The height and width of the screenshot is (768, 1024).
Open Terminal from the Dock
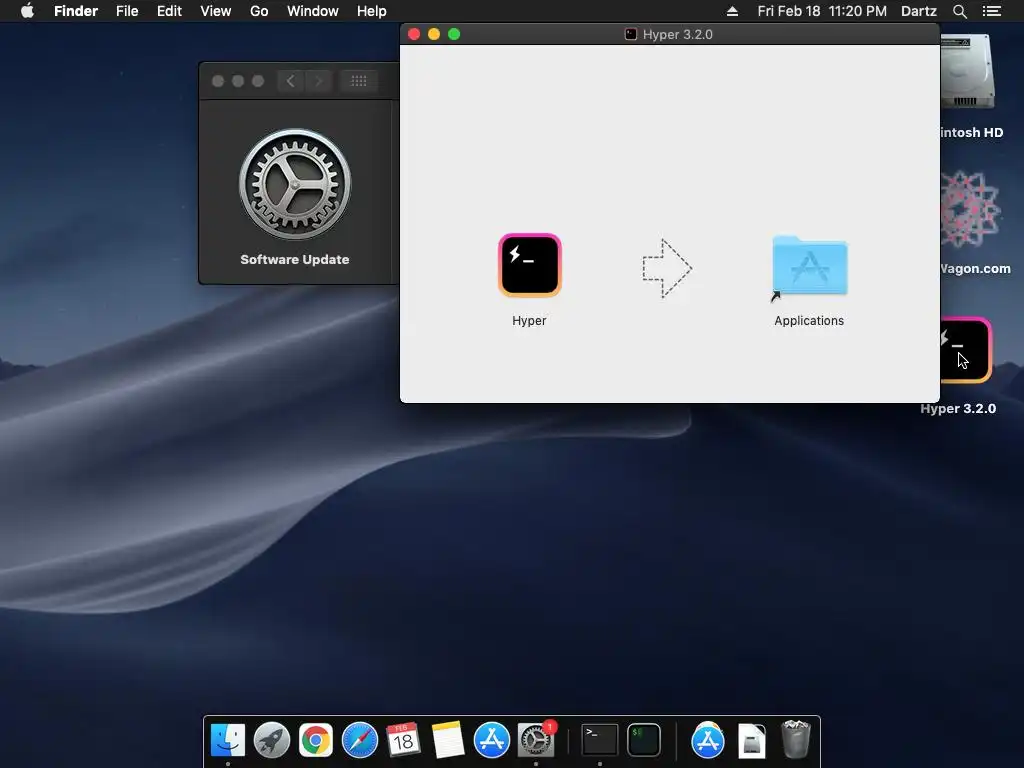click(600, 740)
